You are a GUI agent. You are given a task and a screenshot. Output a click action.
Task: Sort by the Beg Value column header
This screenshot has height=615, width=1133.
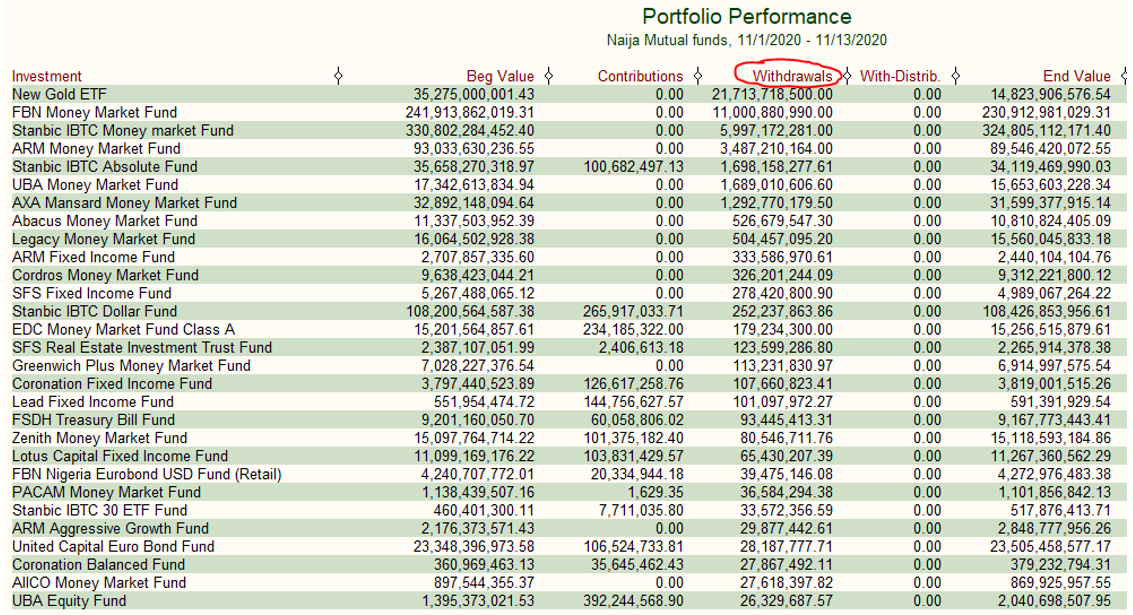tap(500, 76)
